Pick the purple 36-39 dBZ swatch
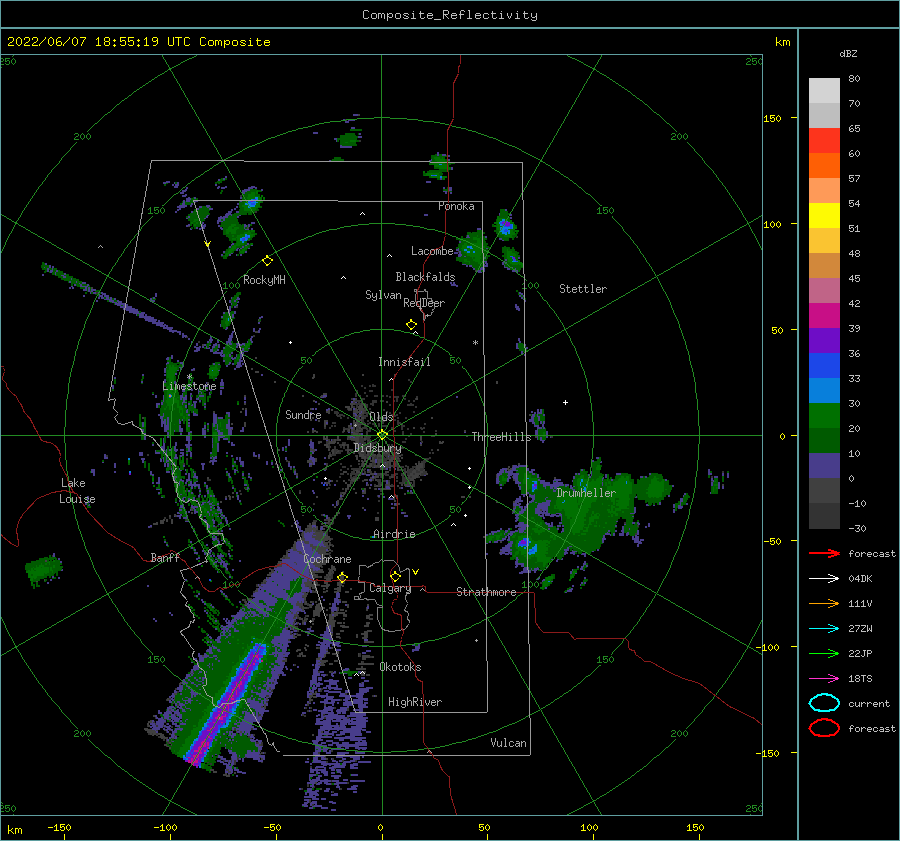Viewport: 900px width, 841px height. (824, 341)
